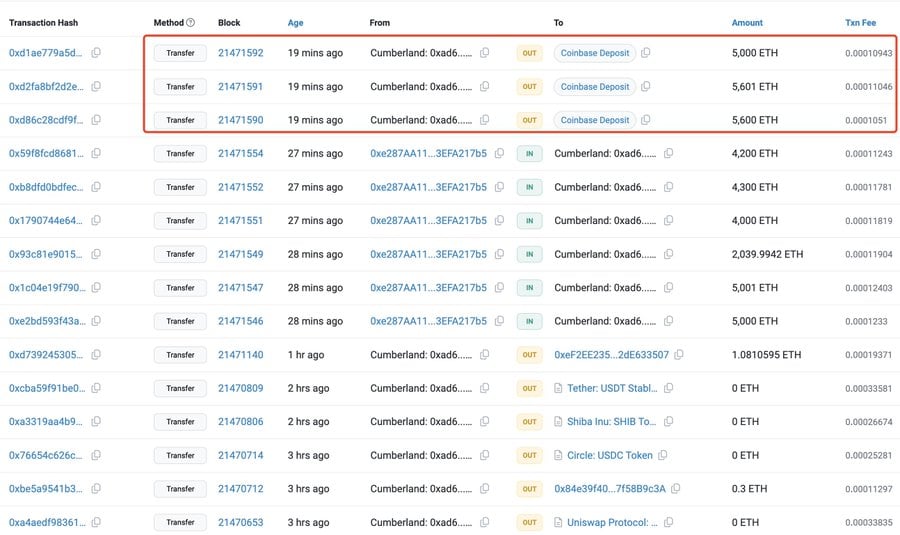Open Tether: USDT Stabl... contract link
900x535 pixels.
point(612,388)
